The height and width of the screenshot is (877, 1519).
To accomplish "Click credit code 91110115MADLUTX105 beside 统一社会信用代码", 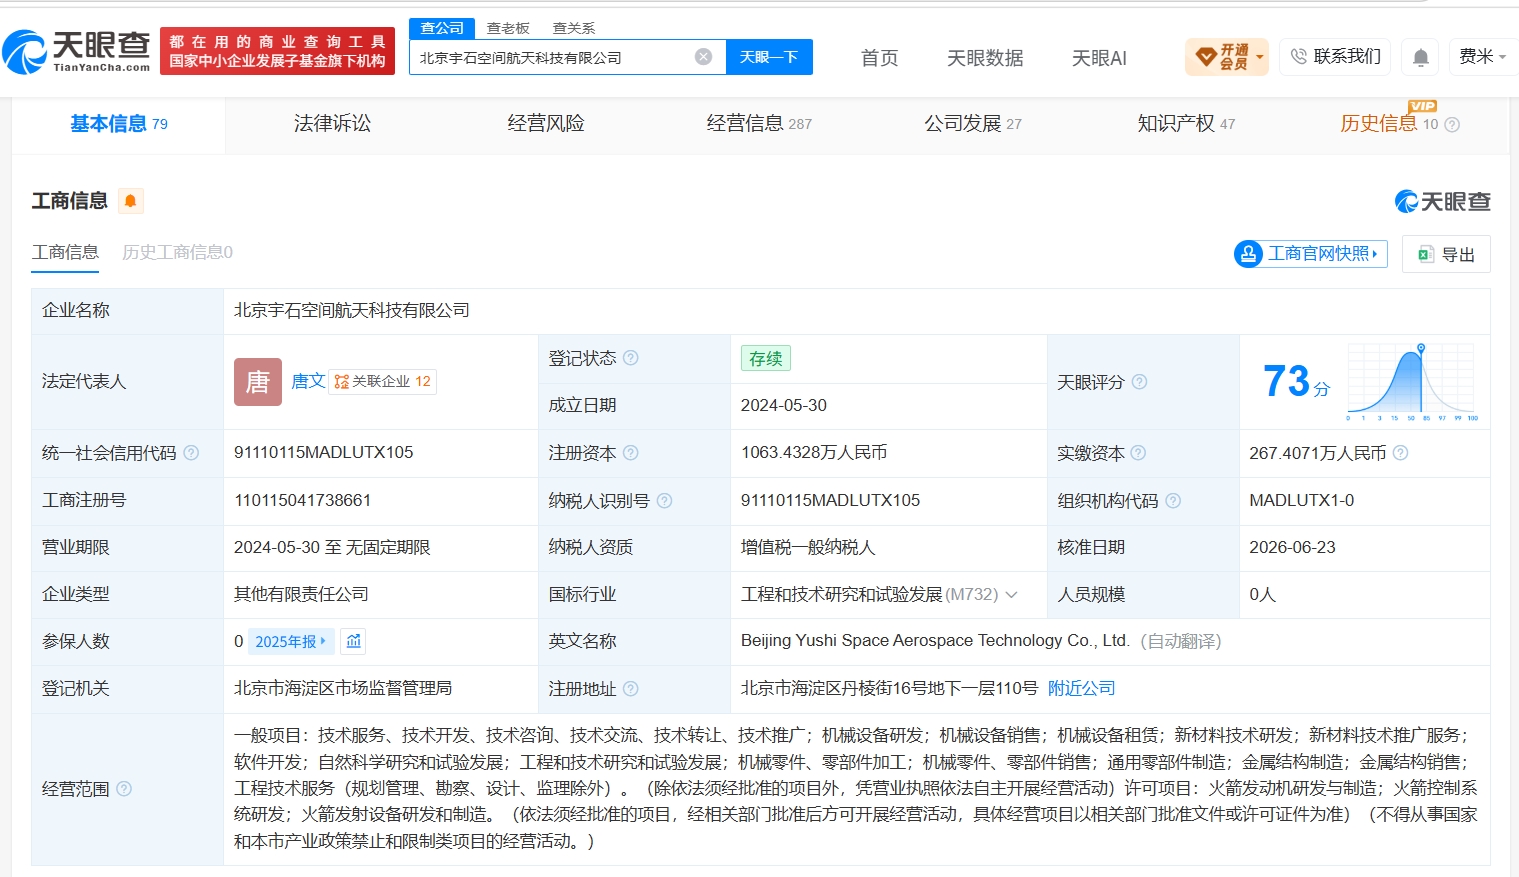I will pos(324,453).
